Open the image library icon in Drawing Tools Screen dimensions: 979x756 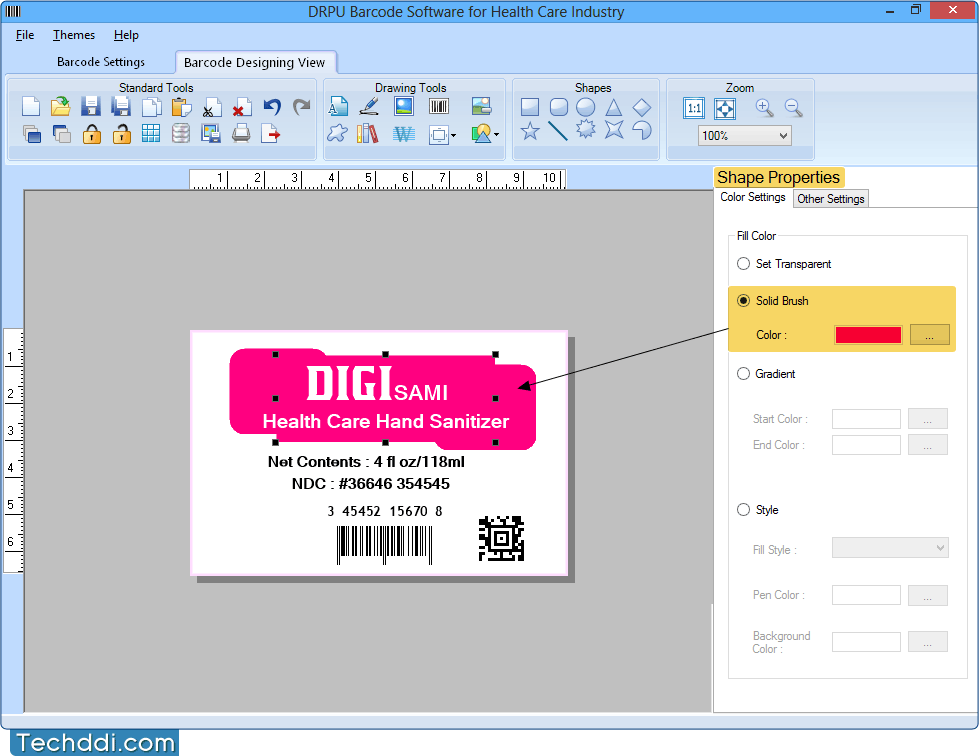[x=481, y=107]
